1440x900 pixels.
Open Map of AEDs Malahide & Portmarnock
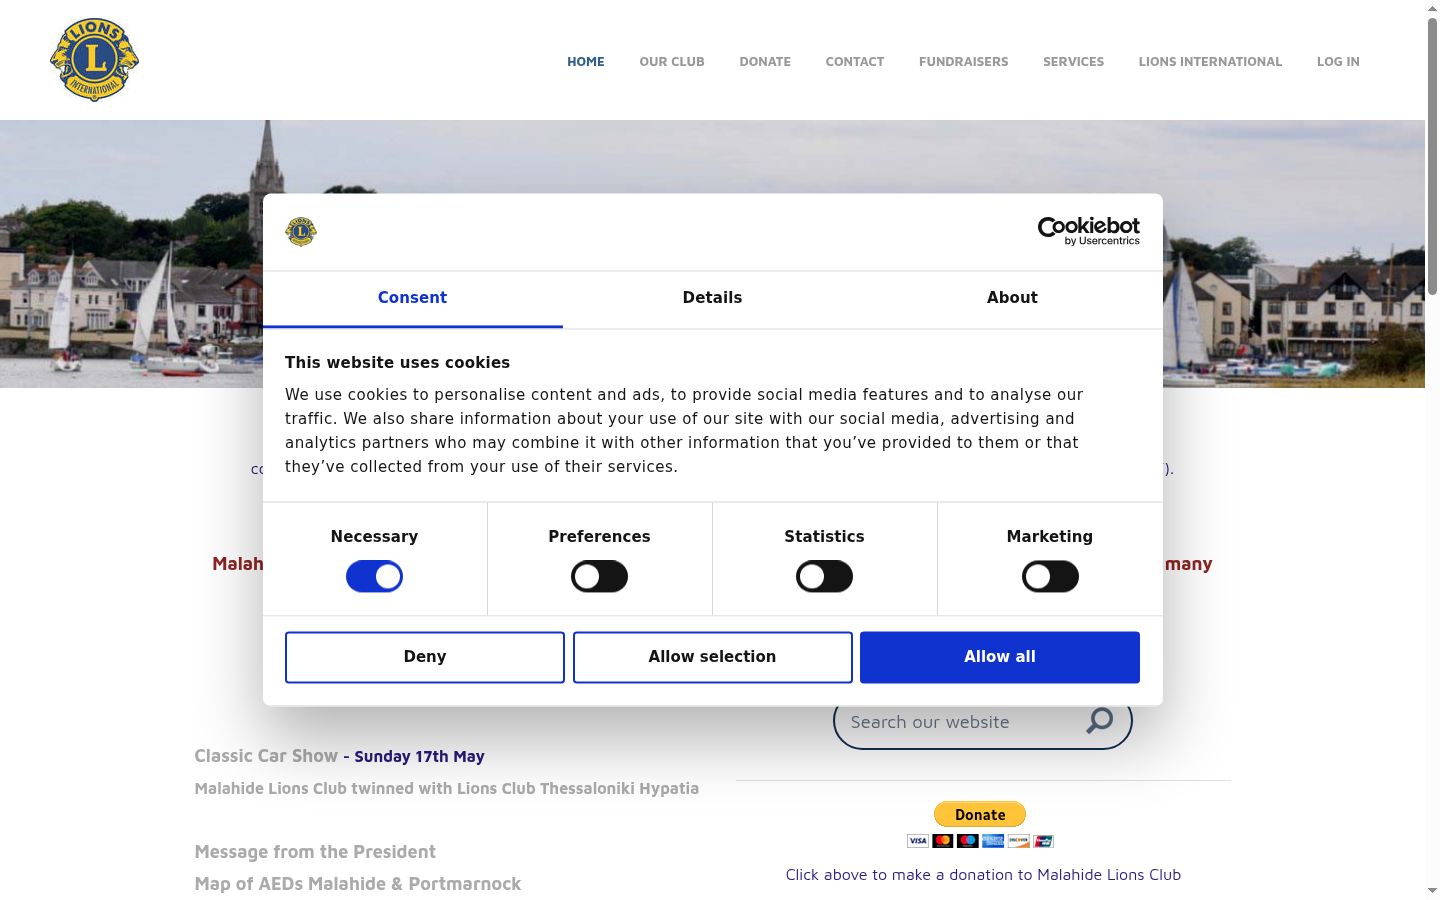(x=358, y=884)
